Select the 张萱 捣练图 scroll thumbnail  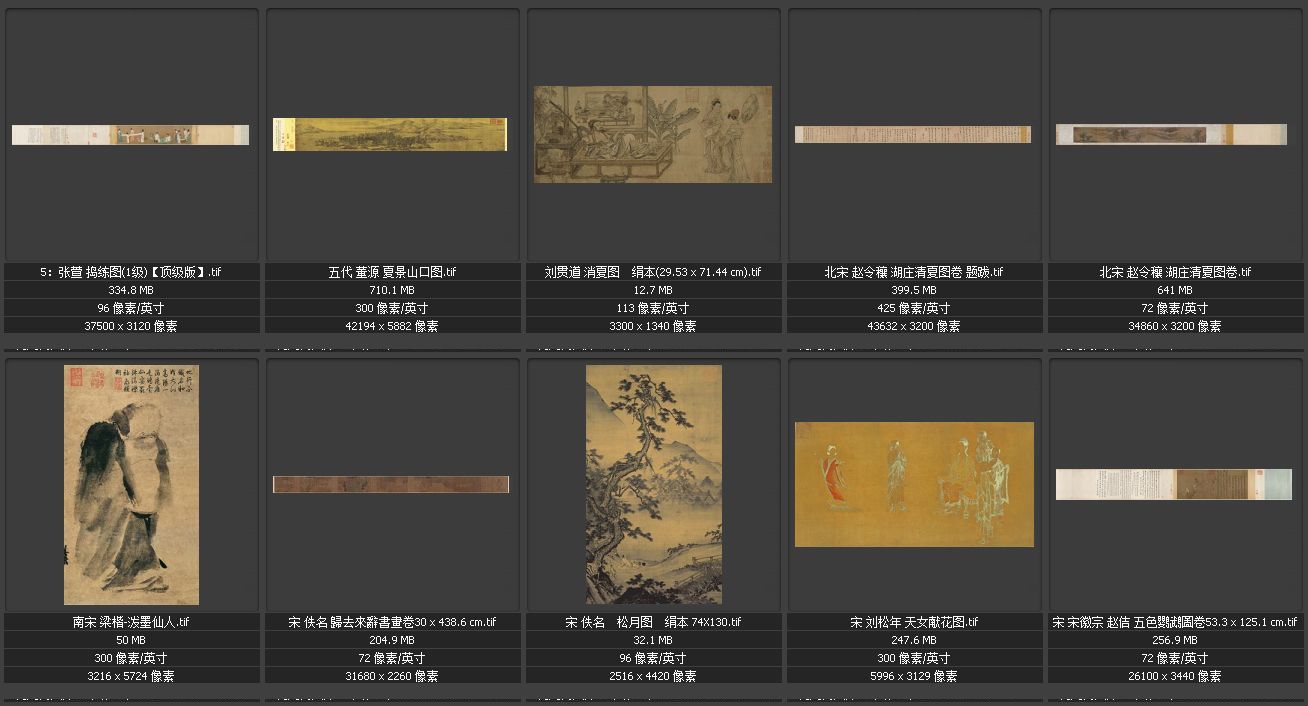(130, 135)
